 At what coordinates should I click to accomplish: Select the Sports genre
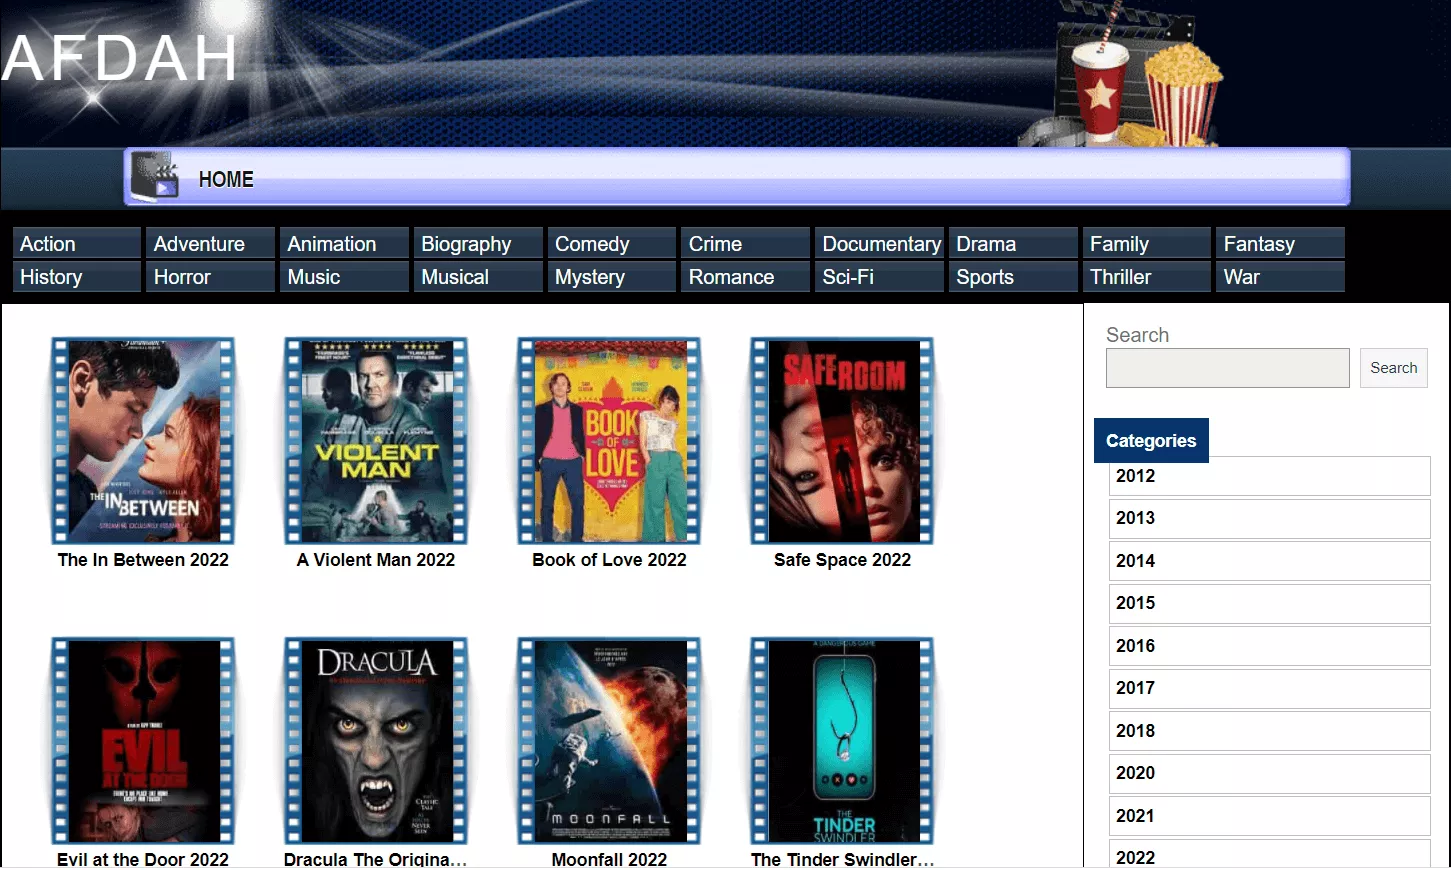1014,277
